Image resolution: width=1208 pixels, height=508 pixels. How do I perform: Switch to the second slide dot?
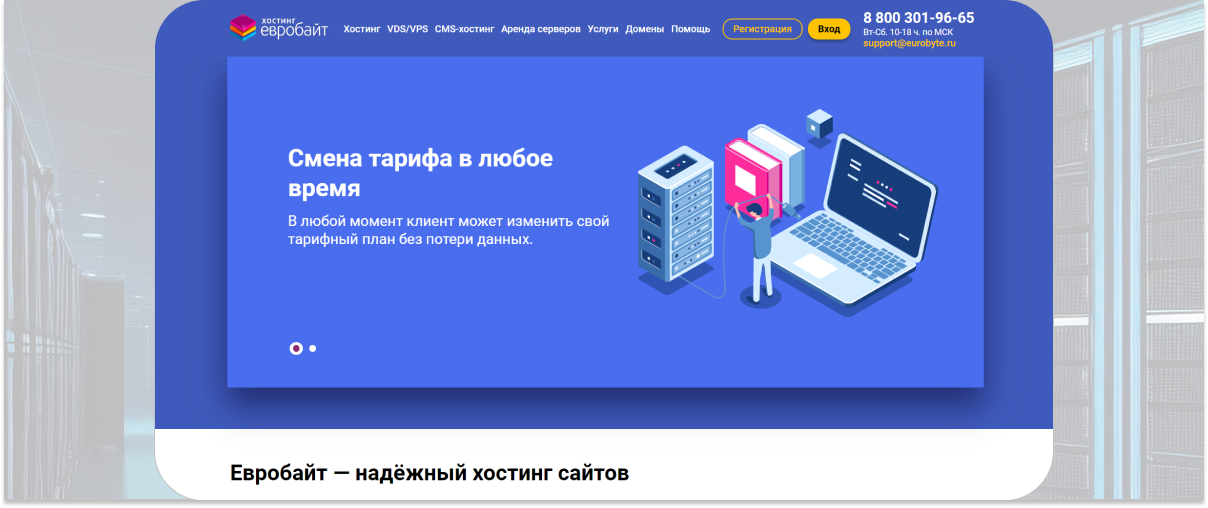pyautogui.click(x=313, y=349)
